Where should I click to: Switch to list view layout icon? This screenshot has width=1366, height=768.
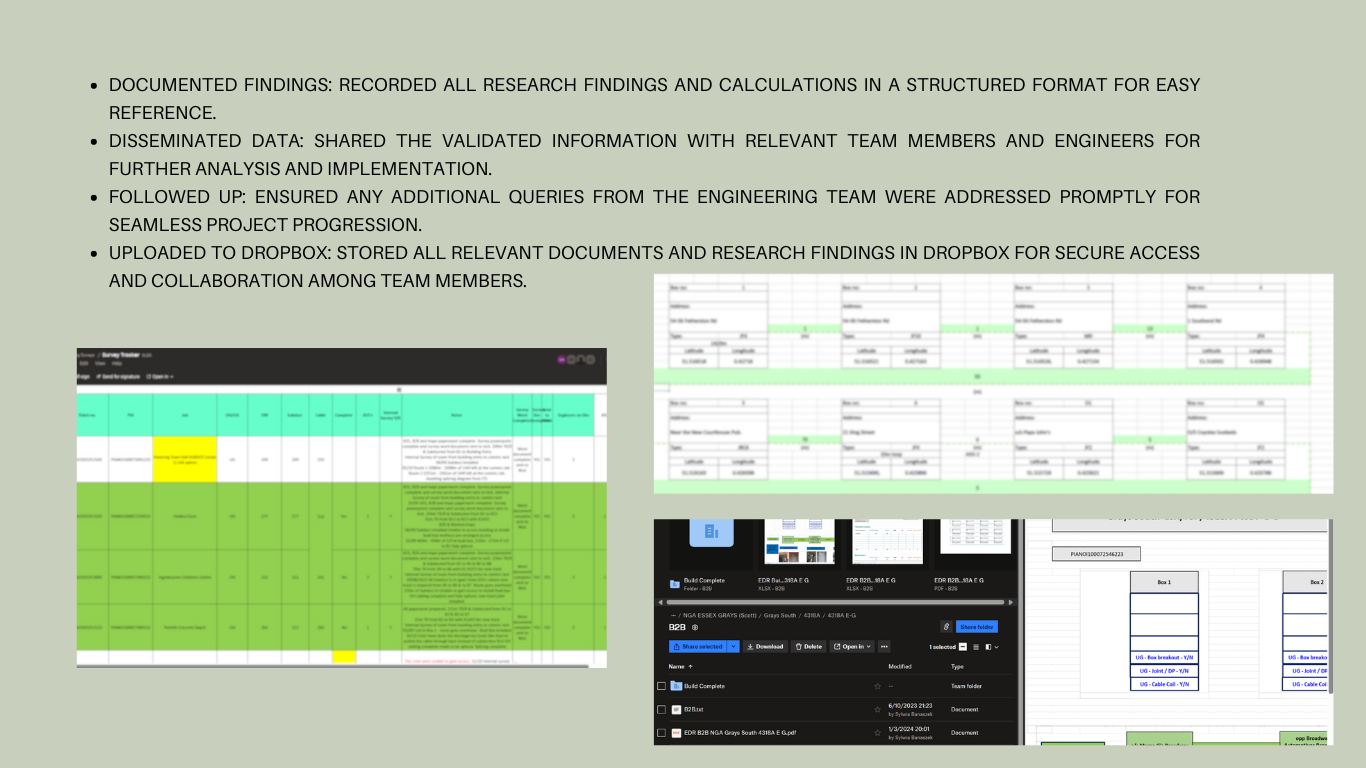click(976, 647)
